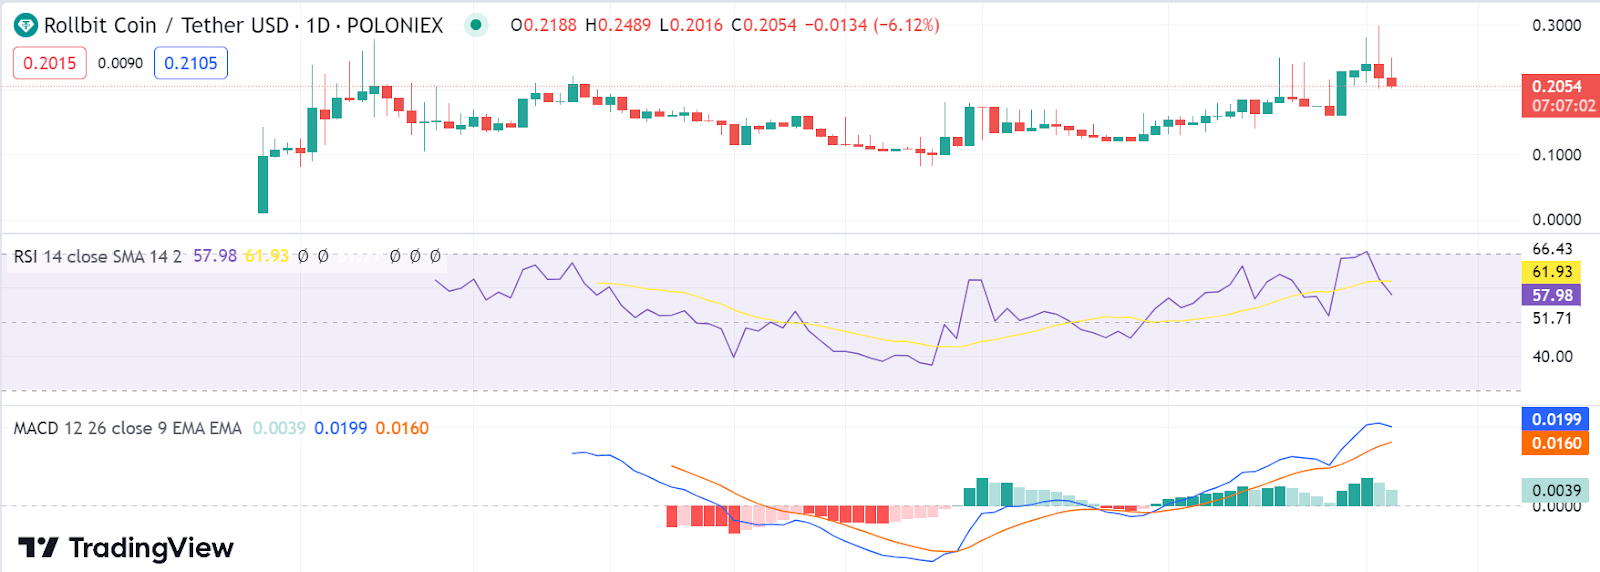Image resolution: width=1600 pixels, height=572 pixels.
Task: Click the Rollbit Coin logo icon
Action: pyautogui.click(x=25, y=25)
